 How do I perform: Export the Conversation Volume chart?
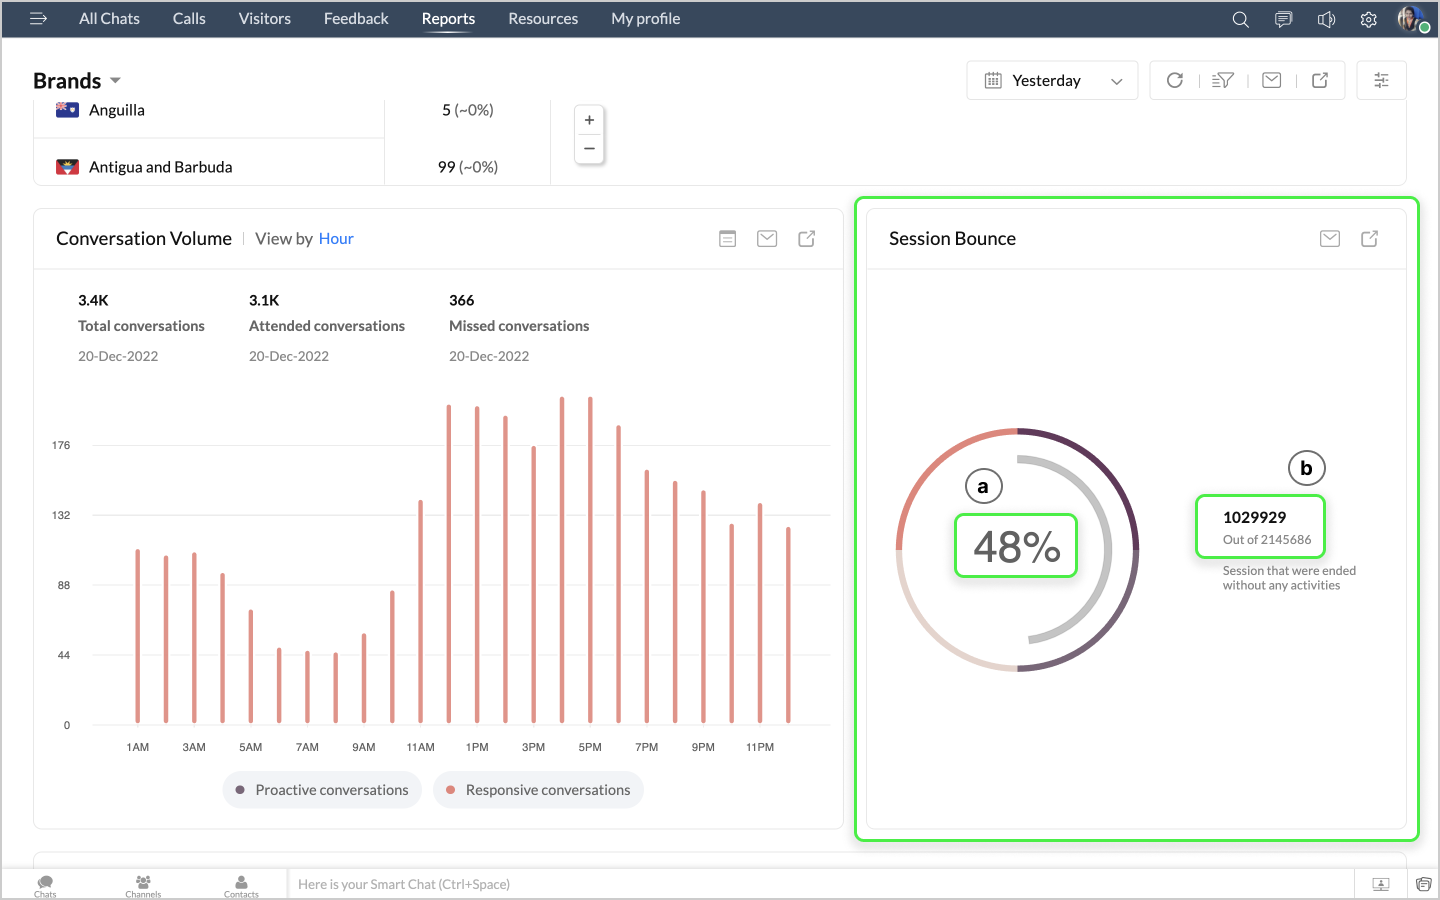tap(806, 238)
